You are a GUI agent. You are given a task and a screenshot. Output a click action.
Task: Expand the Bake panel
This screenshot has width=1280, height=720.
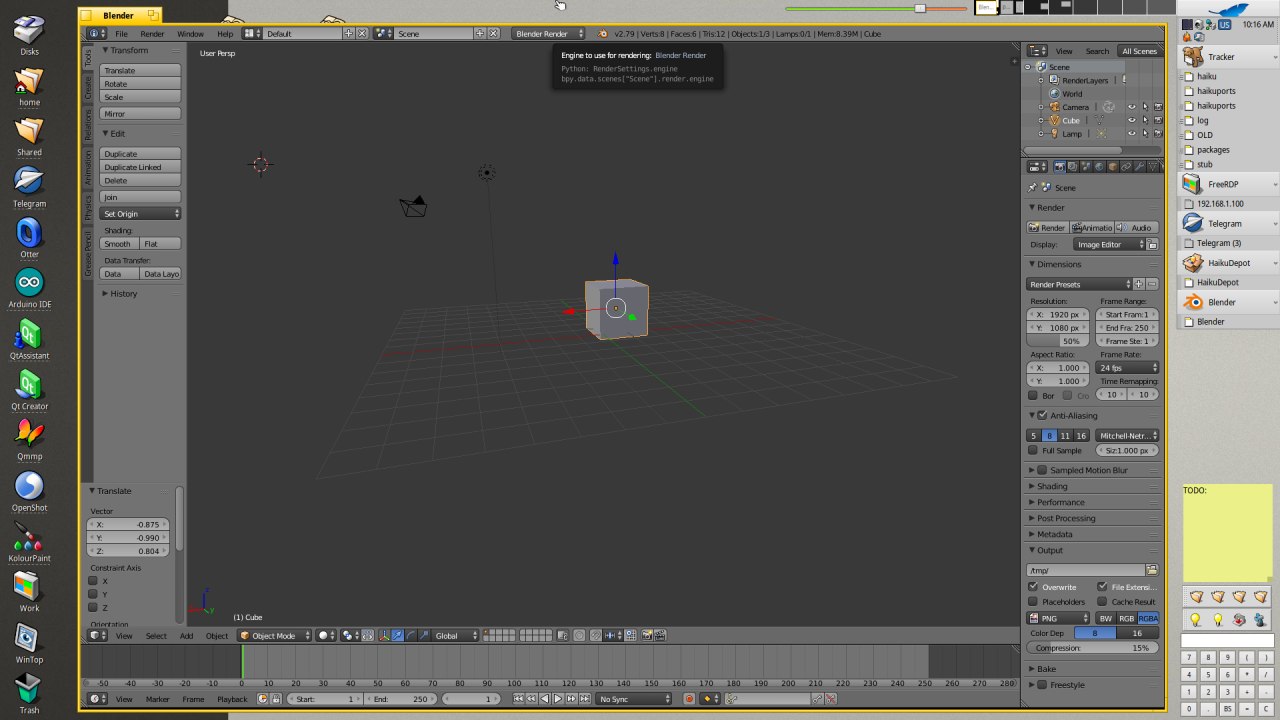coord(1046,669)
